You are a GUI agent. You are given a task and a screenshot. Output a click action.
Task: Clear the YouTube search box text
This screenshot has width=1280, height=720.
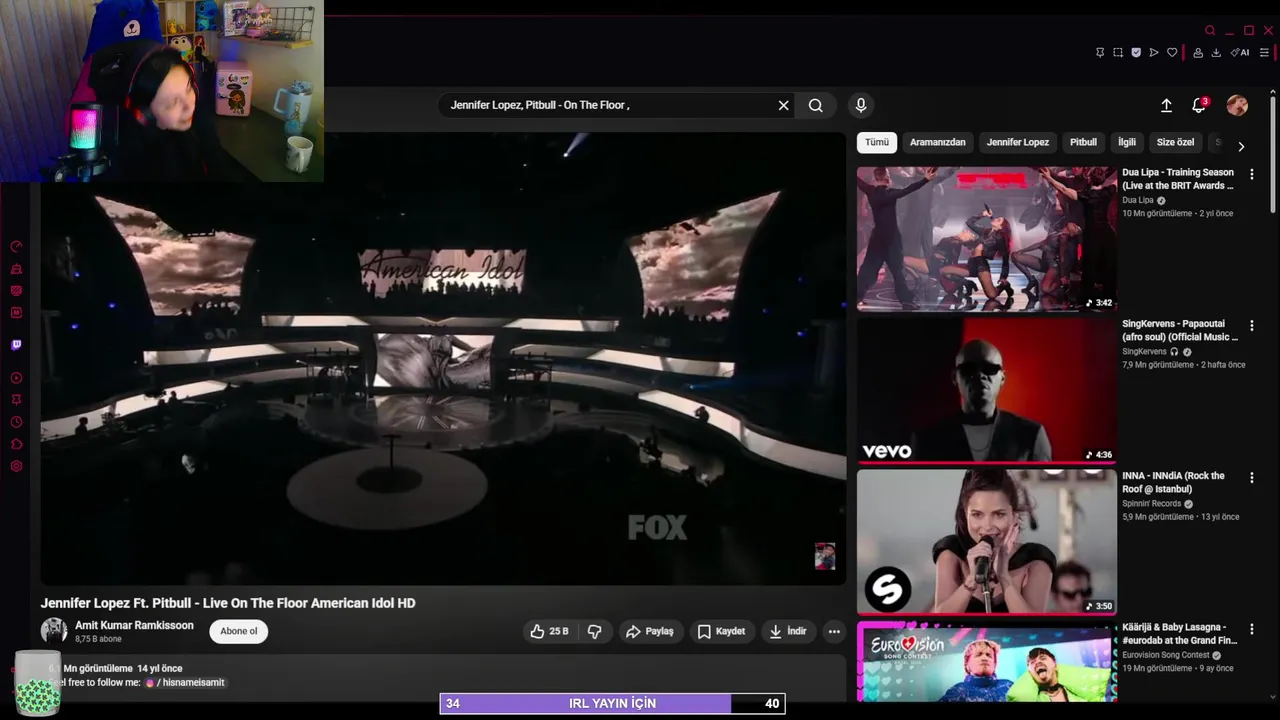pos(783,105)
